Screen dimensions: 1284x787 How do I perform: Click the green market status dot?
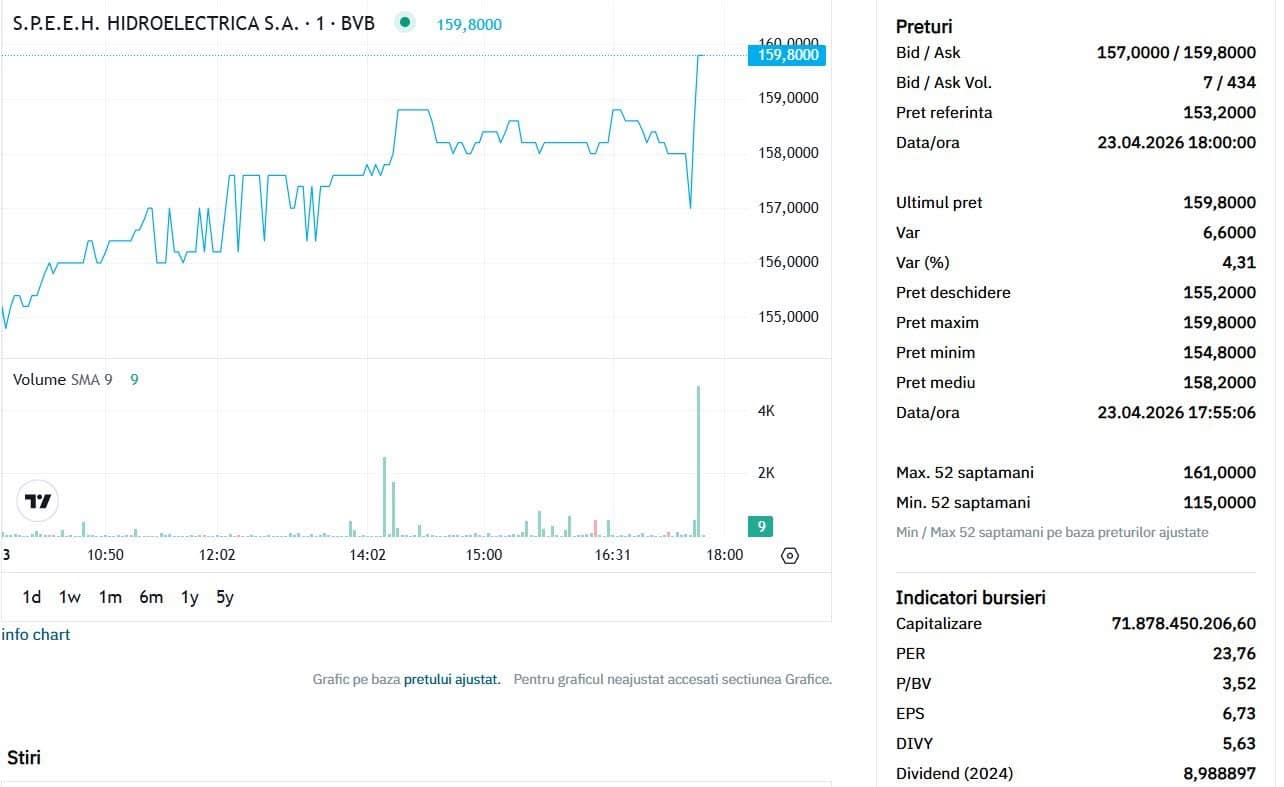404,23
